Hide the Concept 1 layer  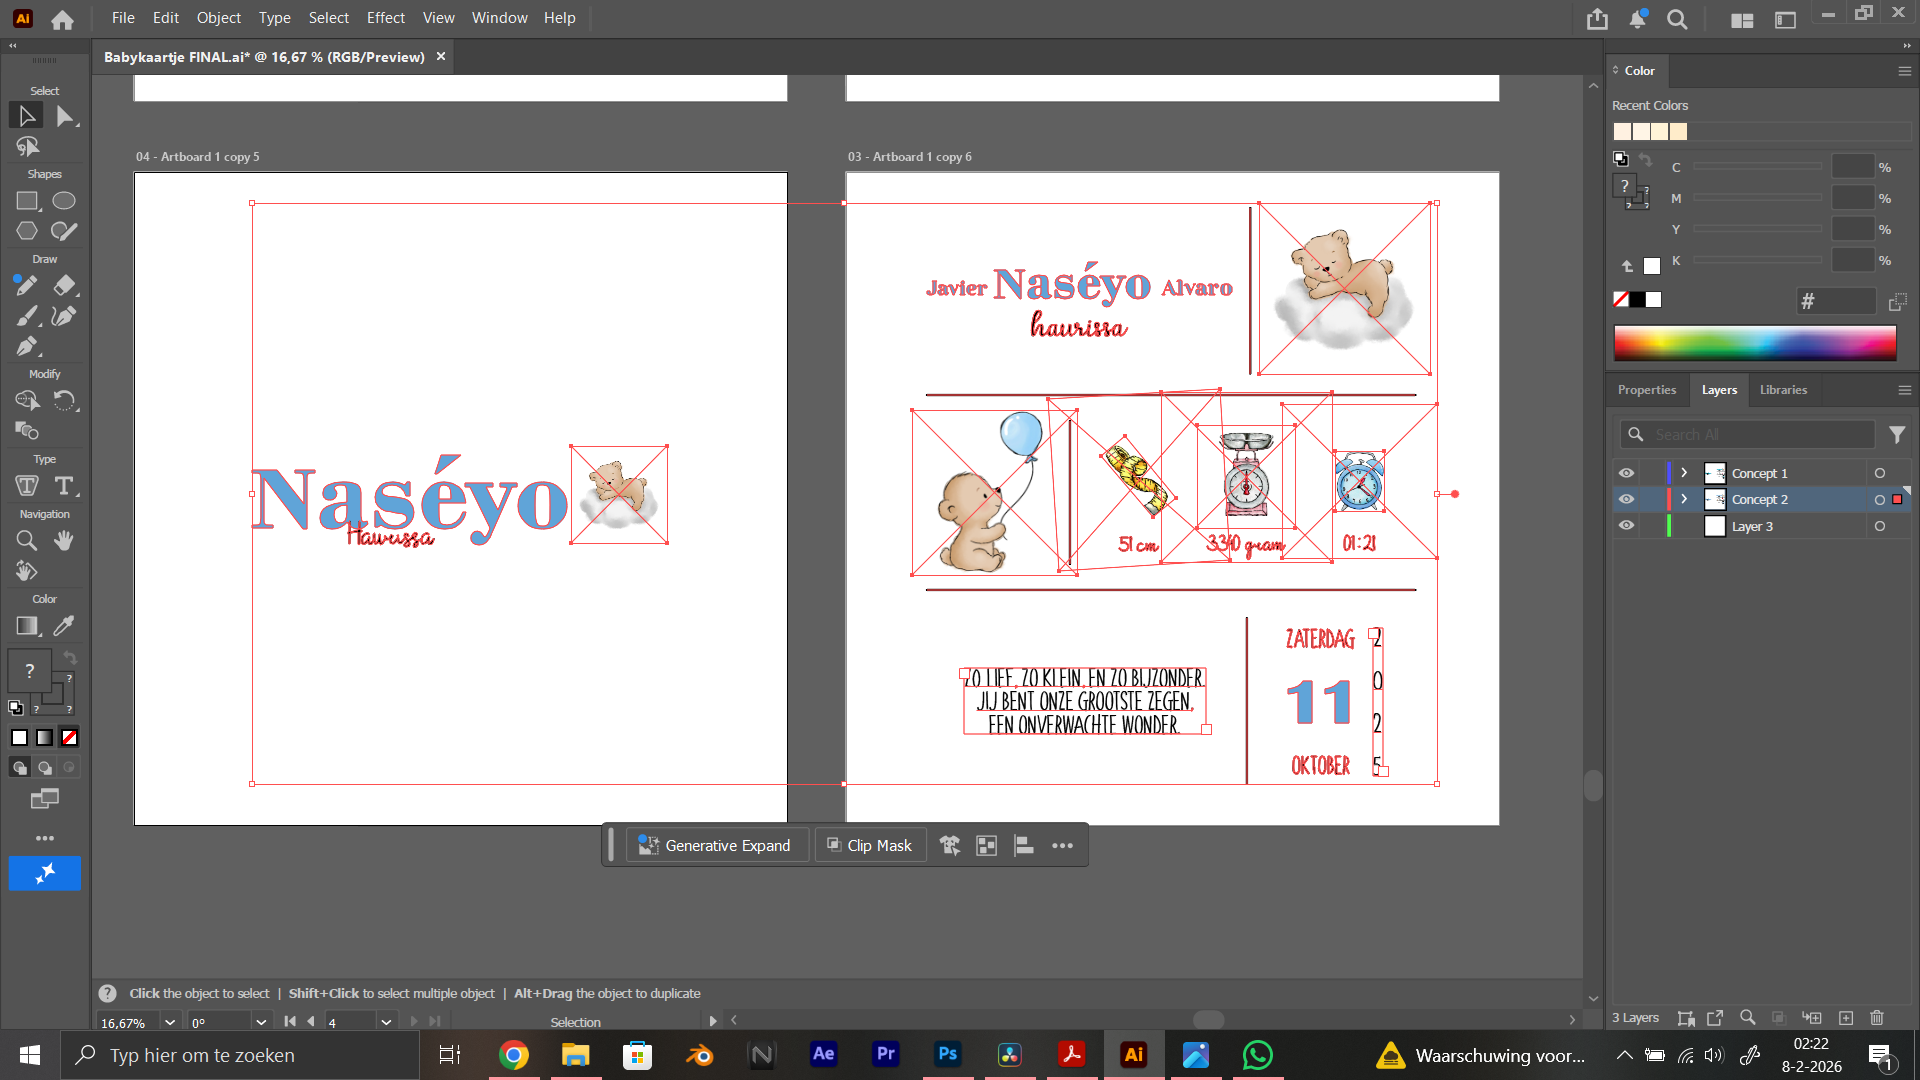point(1627,473)
